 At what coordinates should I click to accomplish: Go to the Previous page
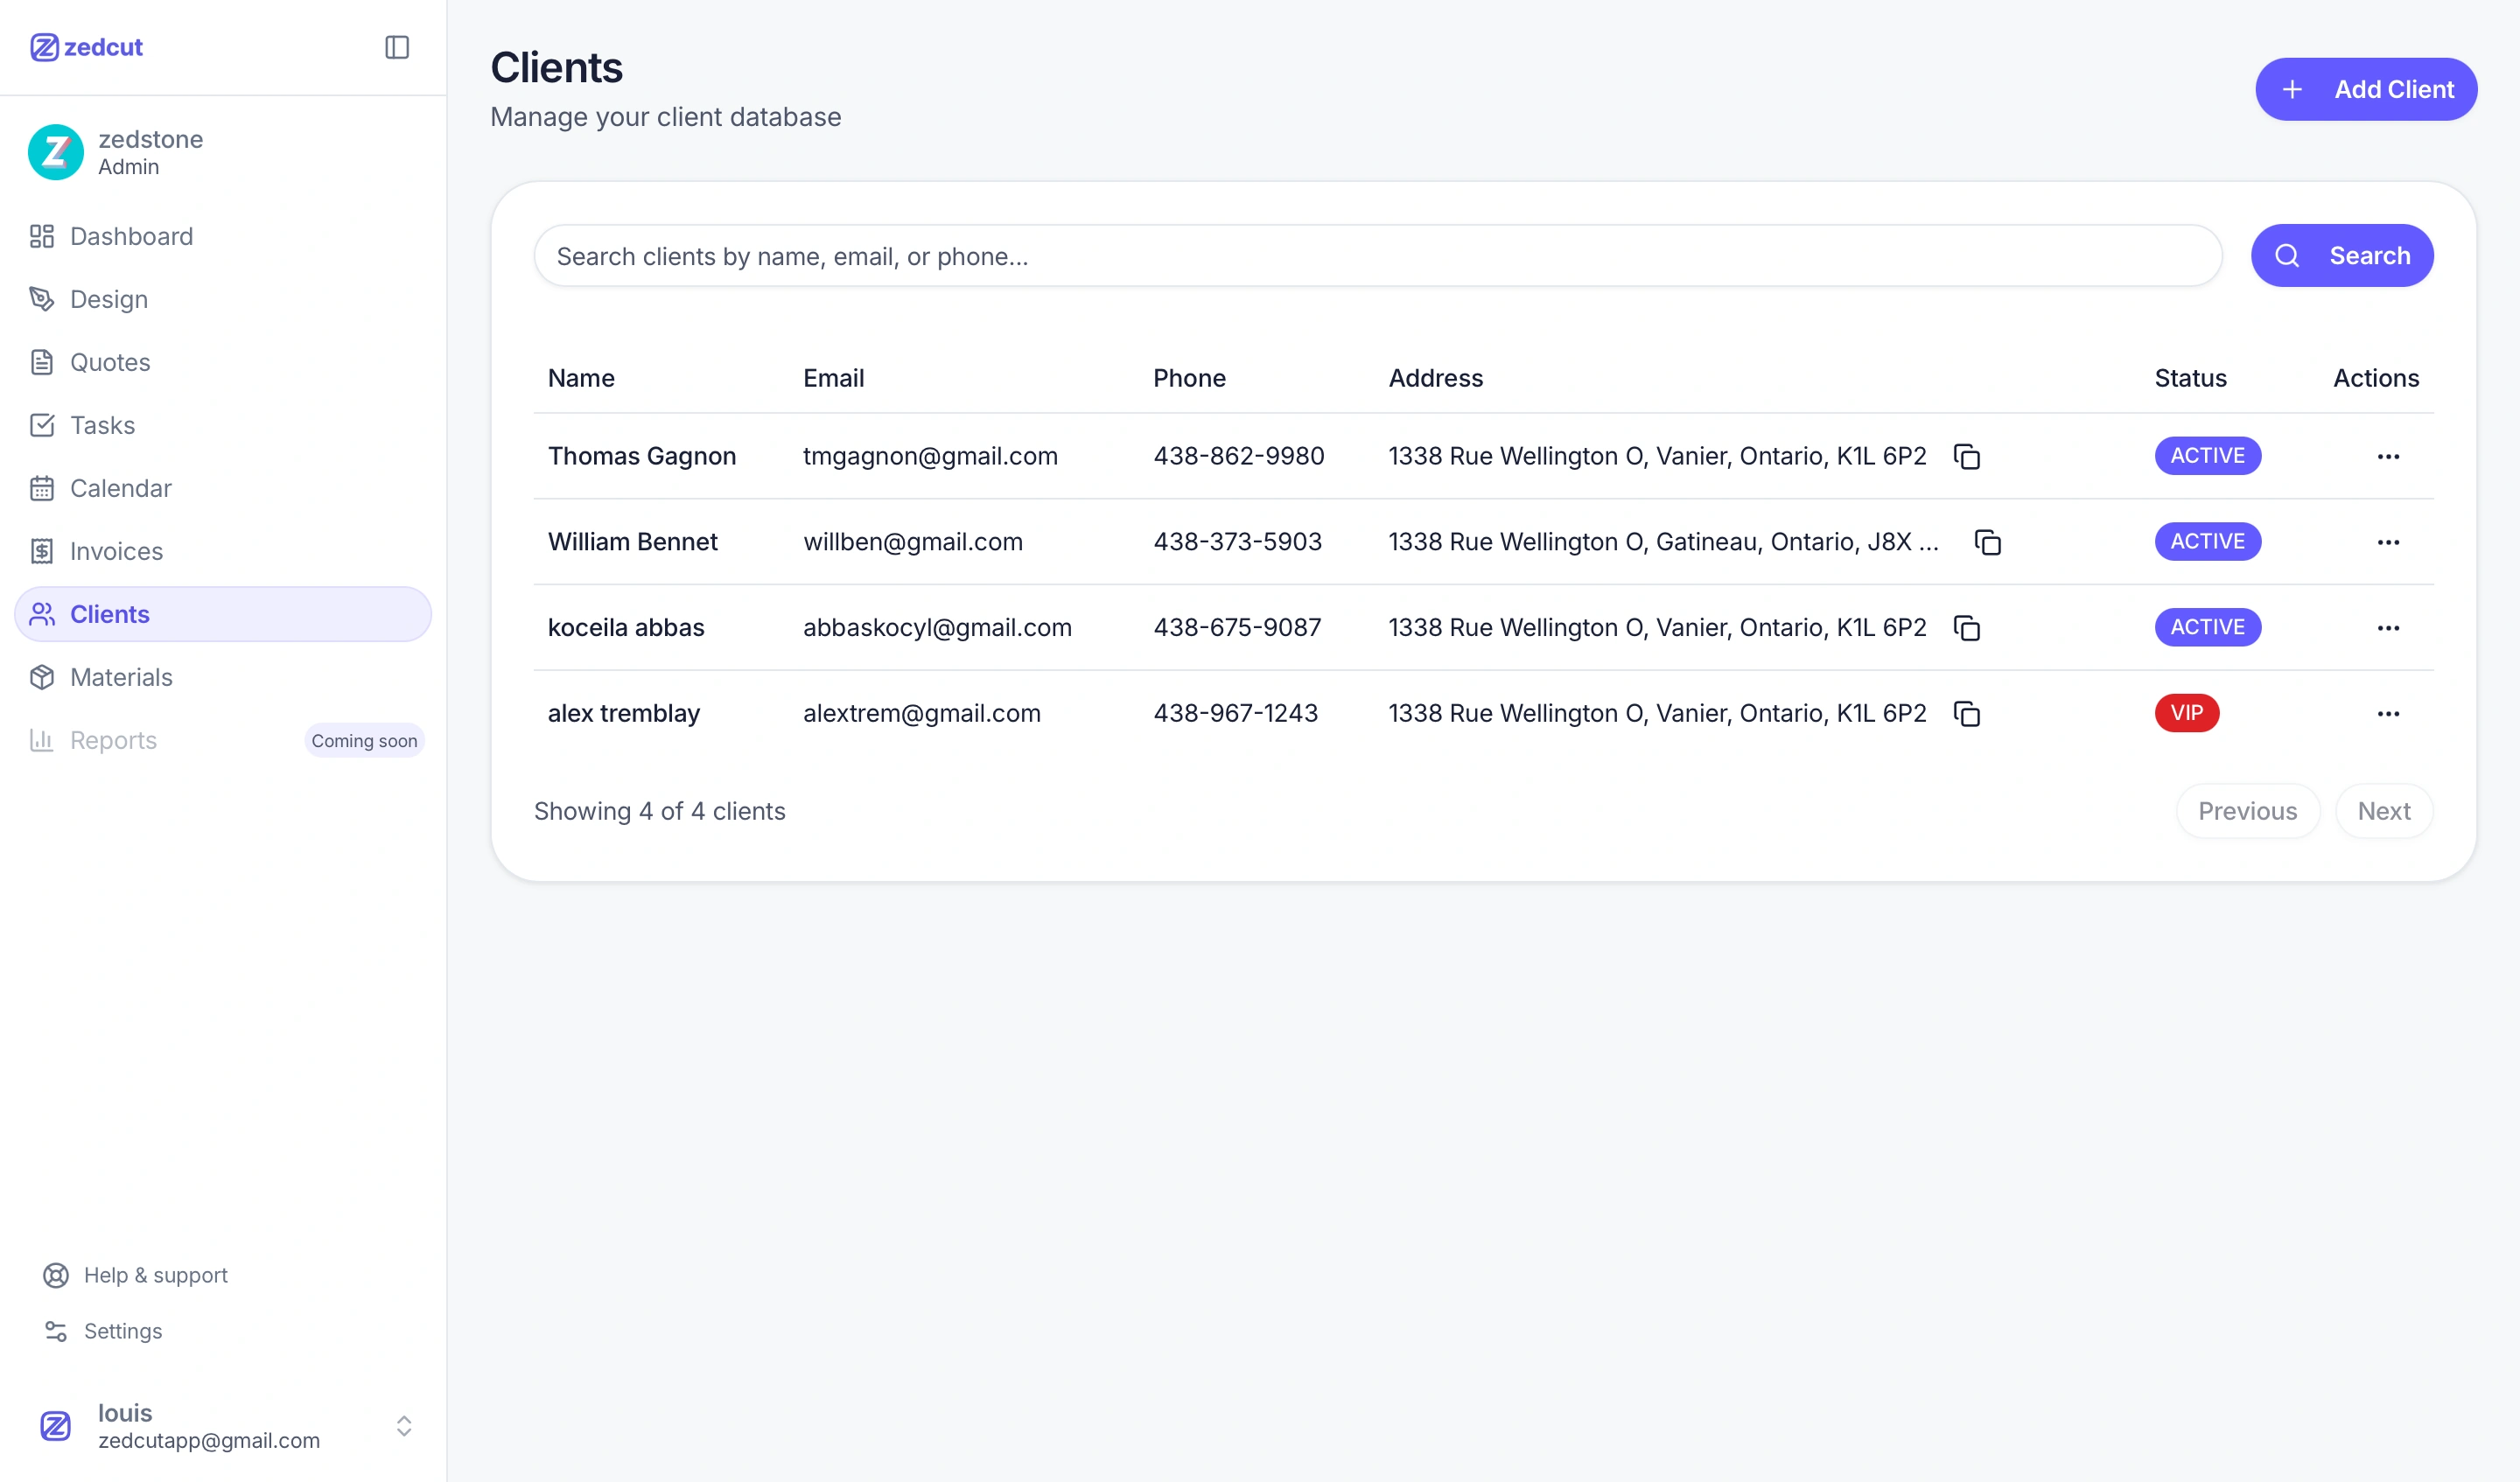[2247, 811]
